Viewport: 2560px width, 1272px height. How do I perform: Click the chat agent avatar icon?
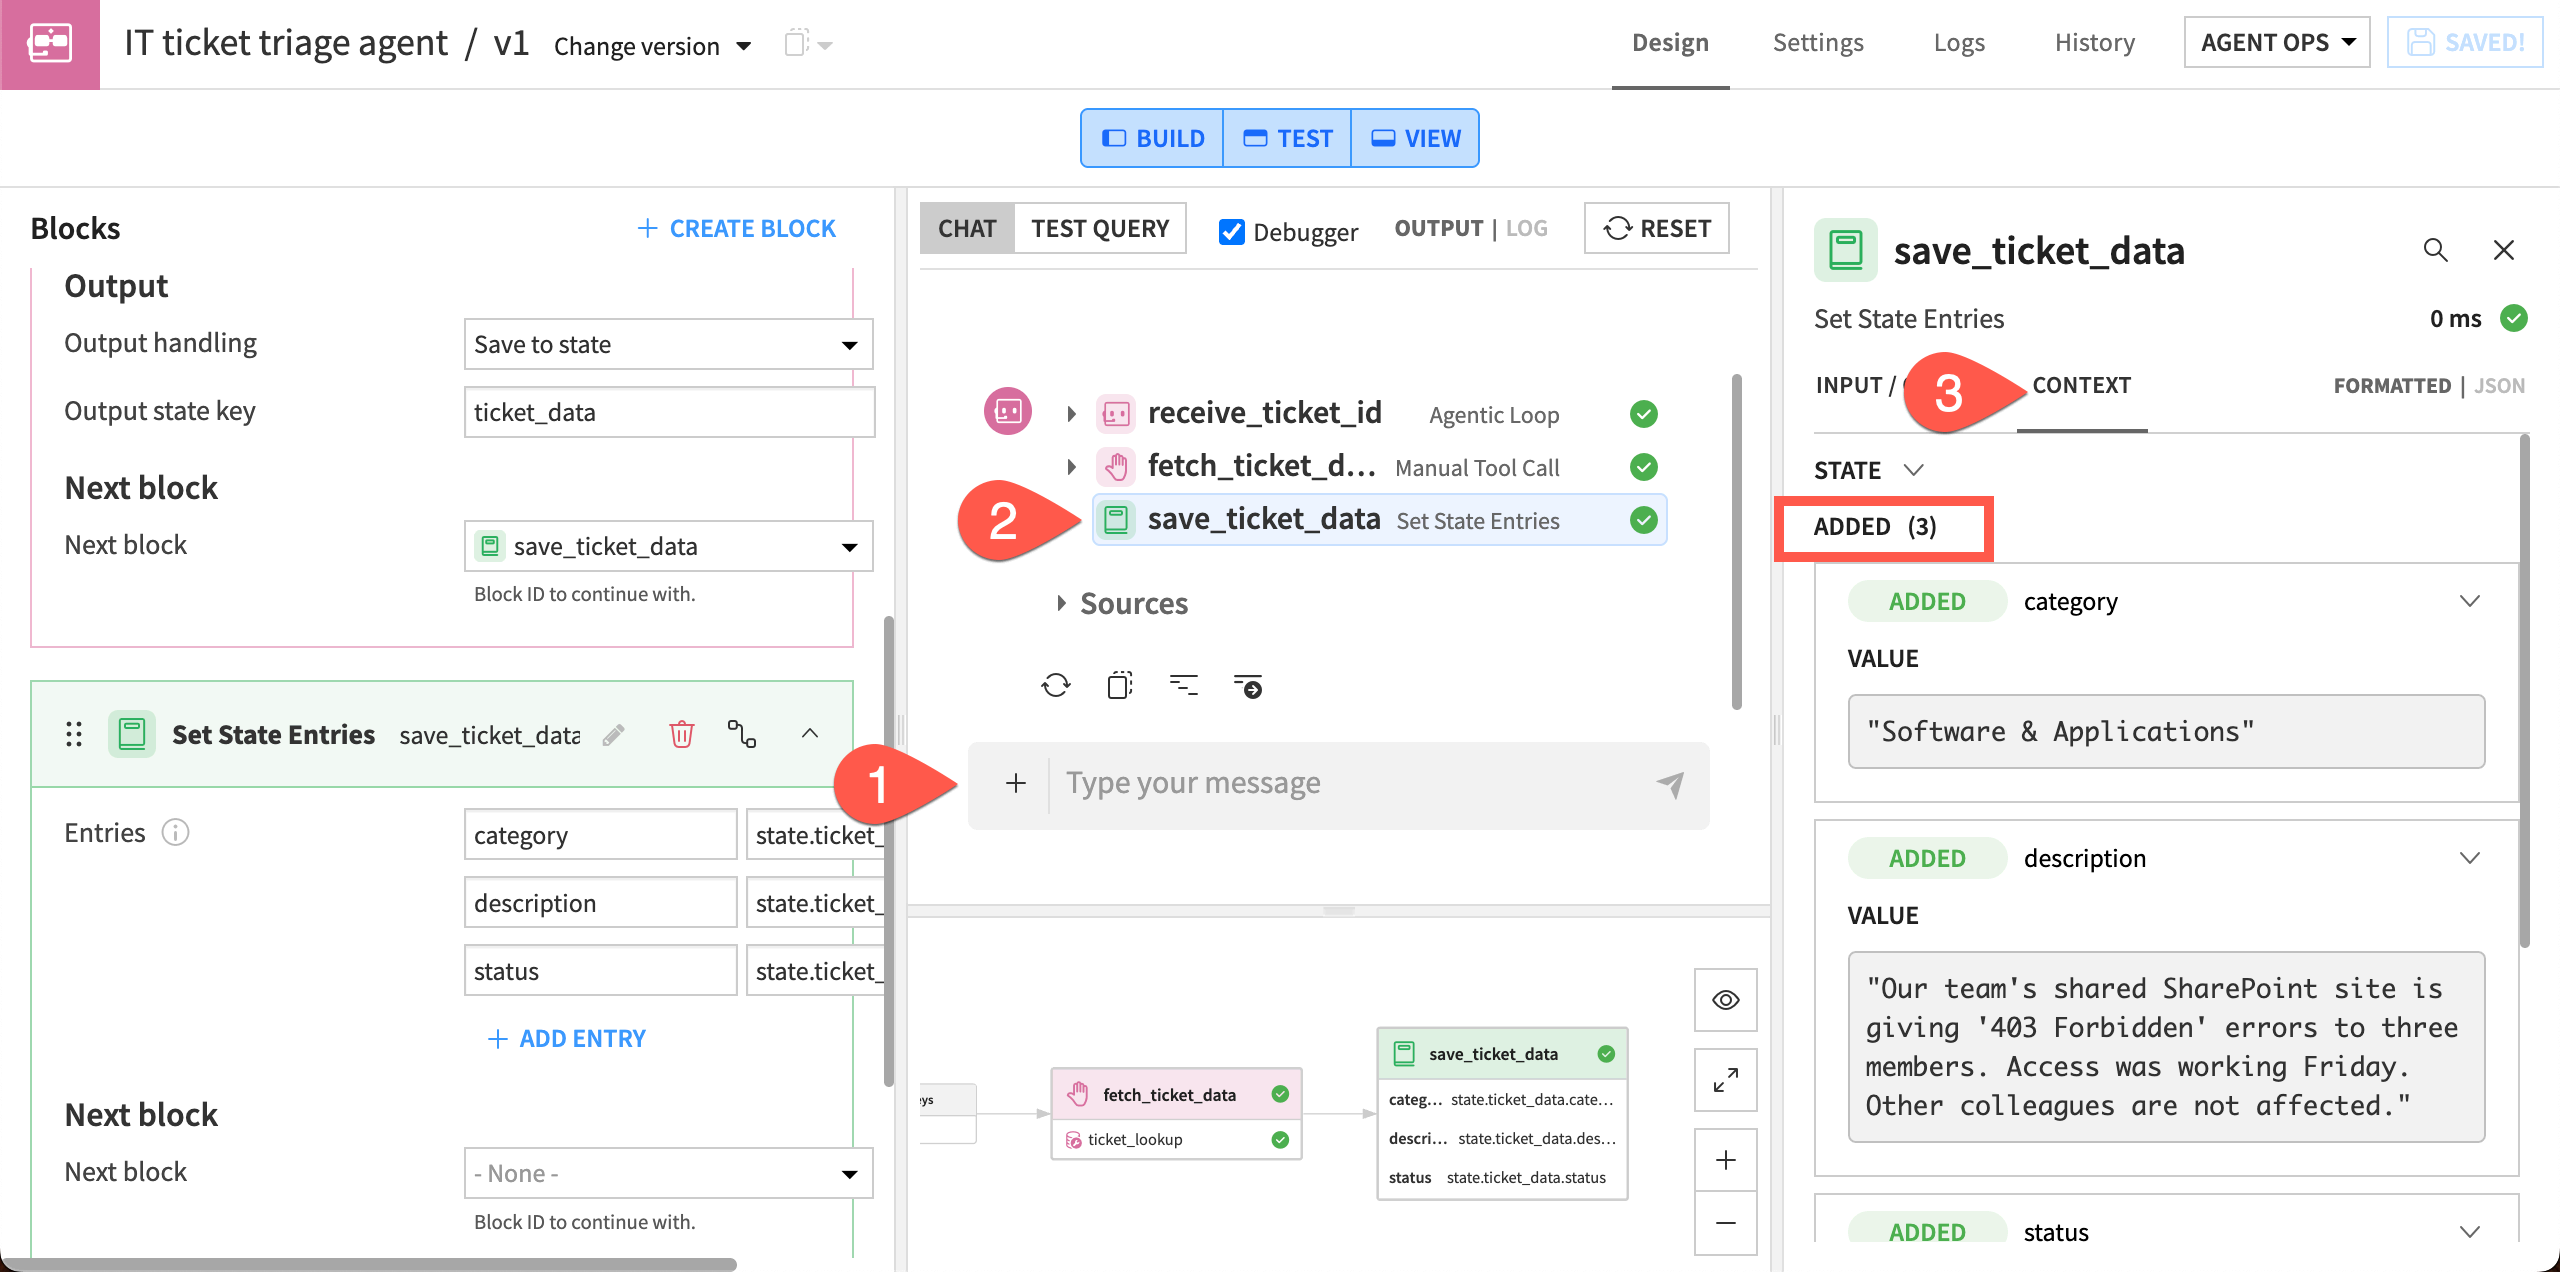coord(1008,411)
